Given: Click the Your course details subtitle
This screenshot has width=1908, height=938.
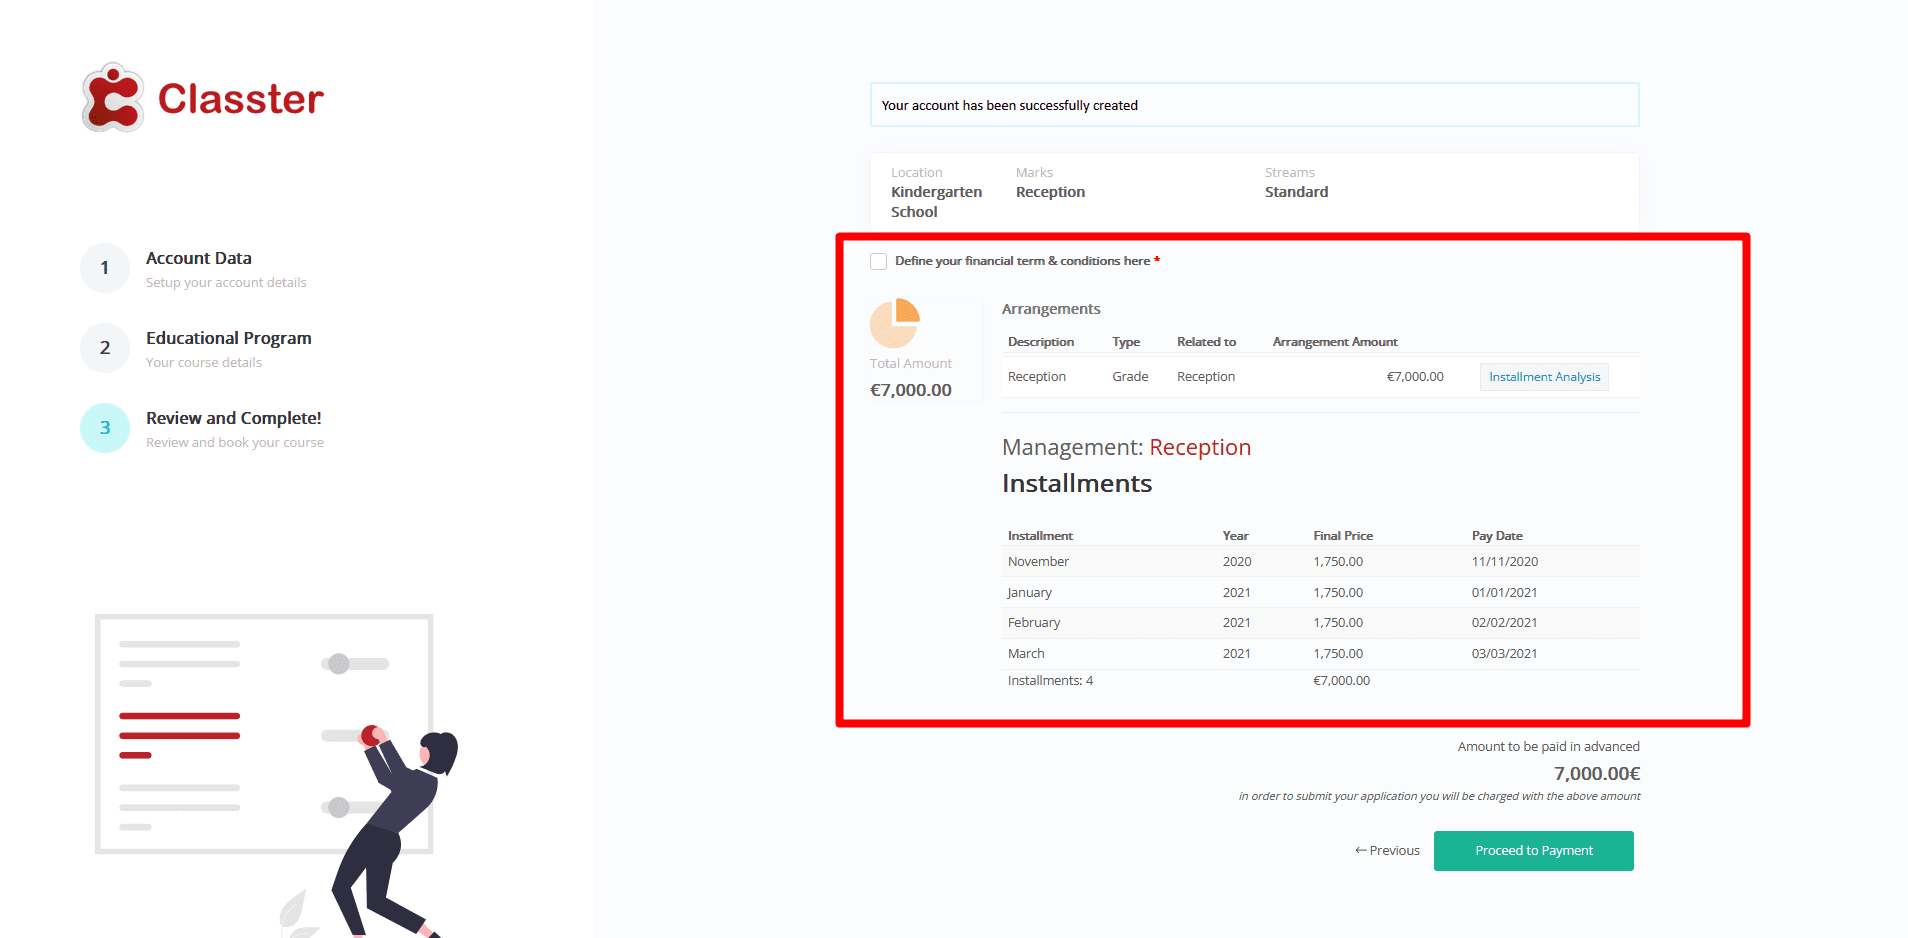Looking at the screenshot, I should pyautogui.click(x=204, y=363).
